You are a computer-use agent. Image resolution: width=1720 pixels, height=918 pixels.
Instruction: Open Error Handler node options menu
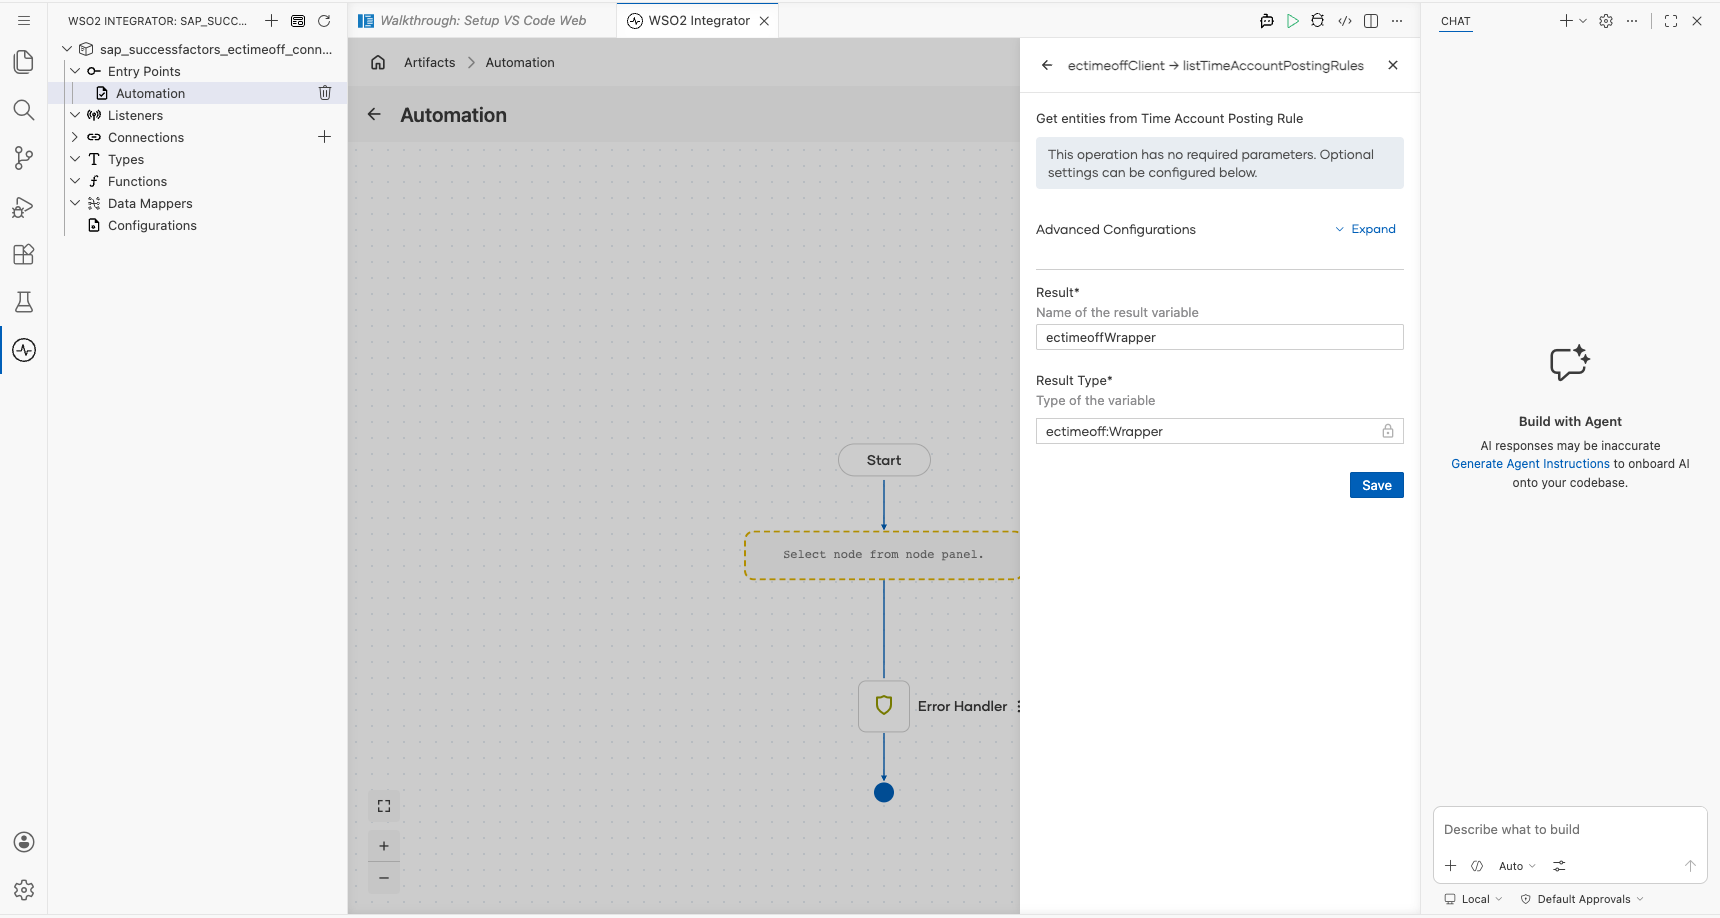(1018, 706)
